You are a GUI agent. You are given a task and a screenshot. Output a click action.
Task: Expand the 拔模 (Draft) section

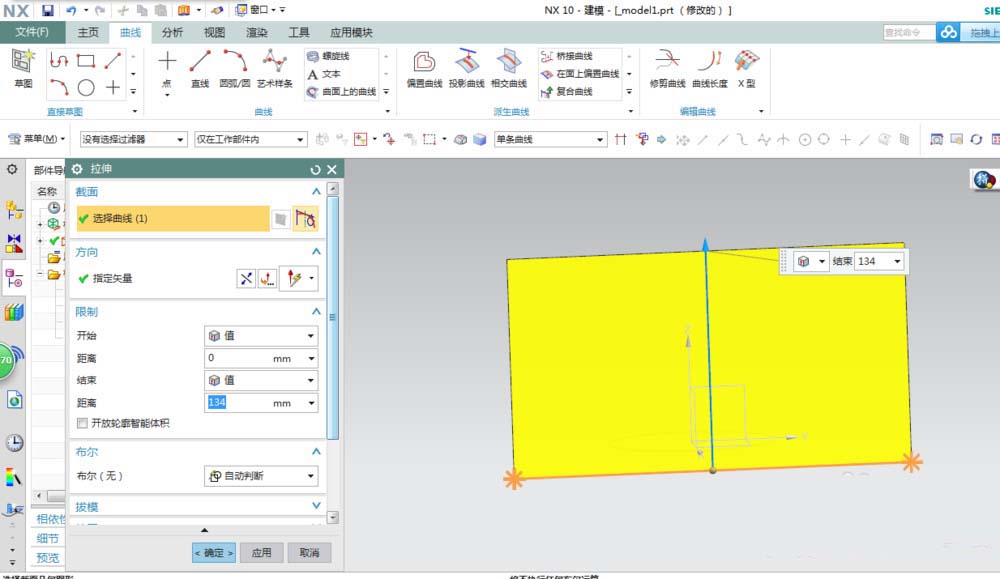[x=316, y=507]
